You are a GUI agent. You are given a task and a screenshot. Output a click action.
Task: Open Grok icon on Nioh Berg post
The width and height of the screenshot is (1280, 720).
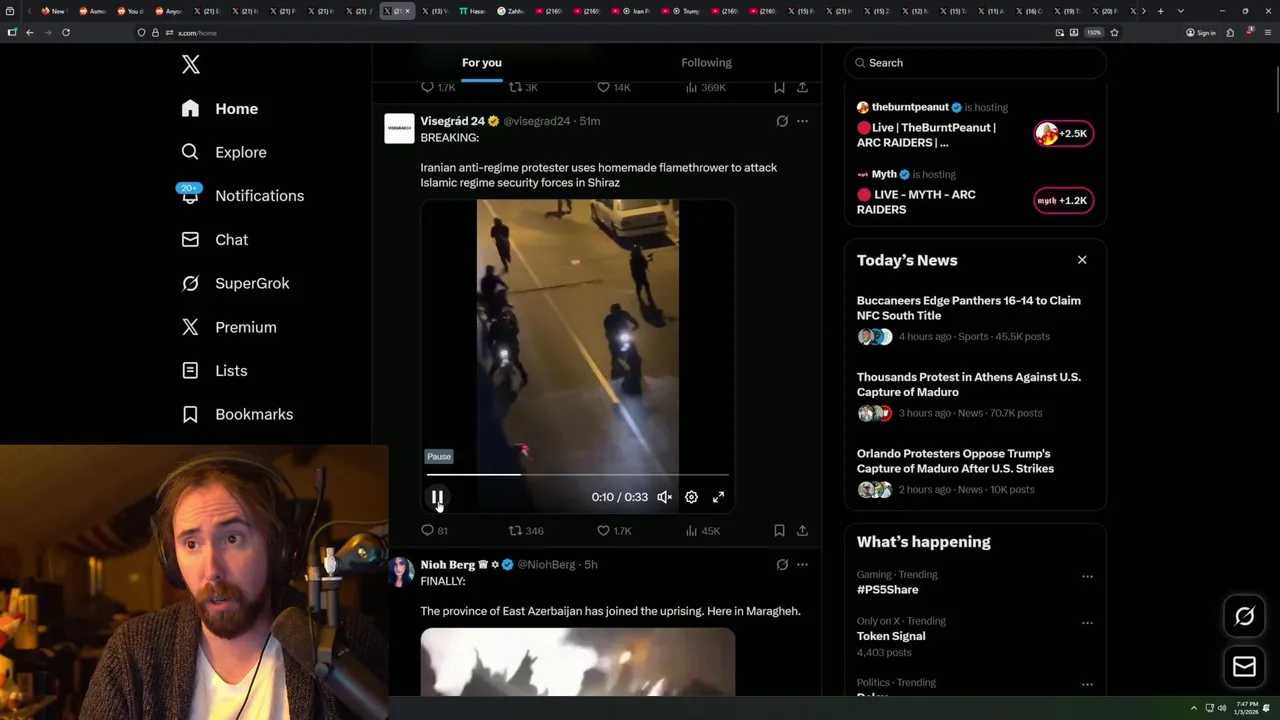pos(782,565)
